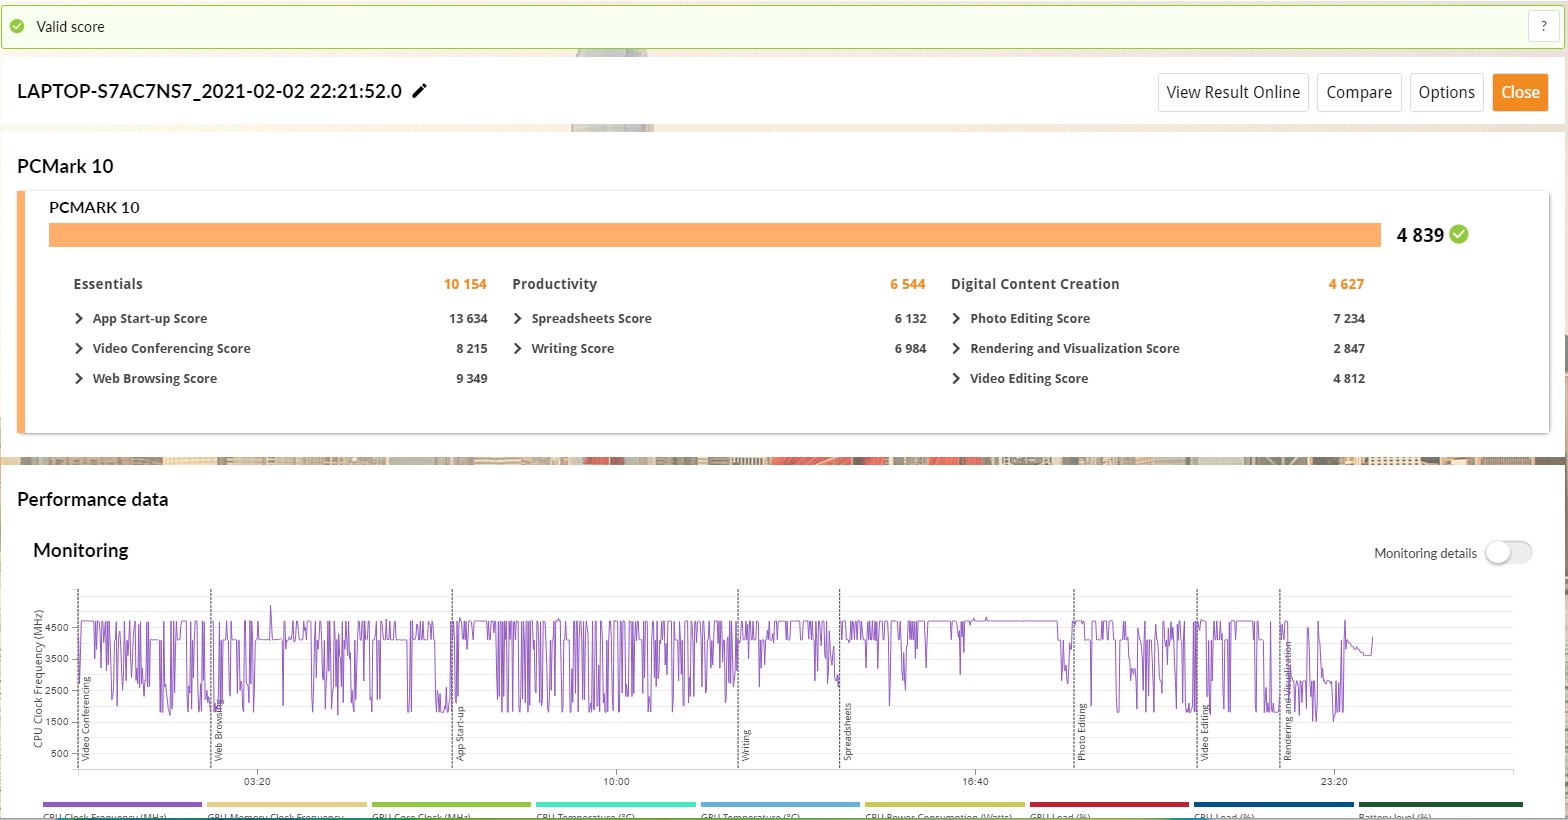The width and height of the screenshot is (1568, 820).
Task: Expand Writing Score breakdown
Action: (x=518, y=349)
